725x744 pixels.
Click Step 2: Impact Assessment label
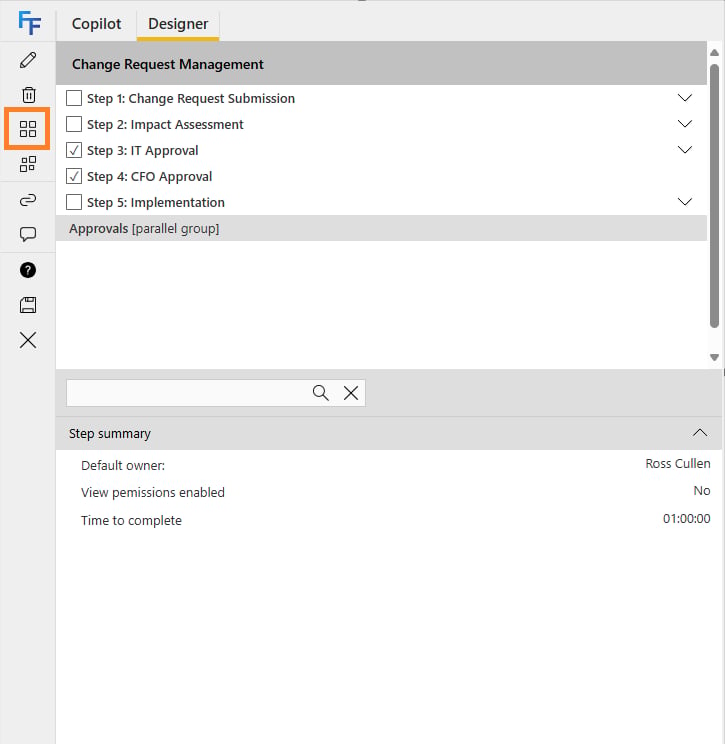coord(165,124)
